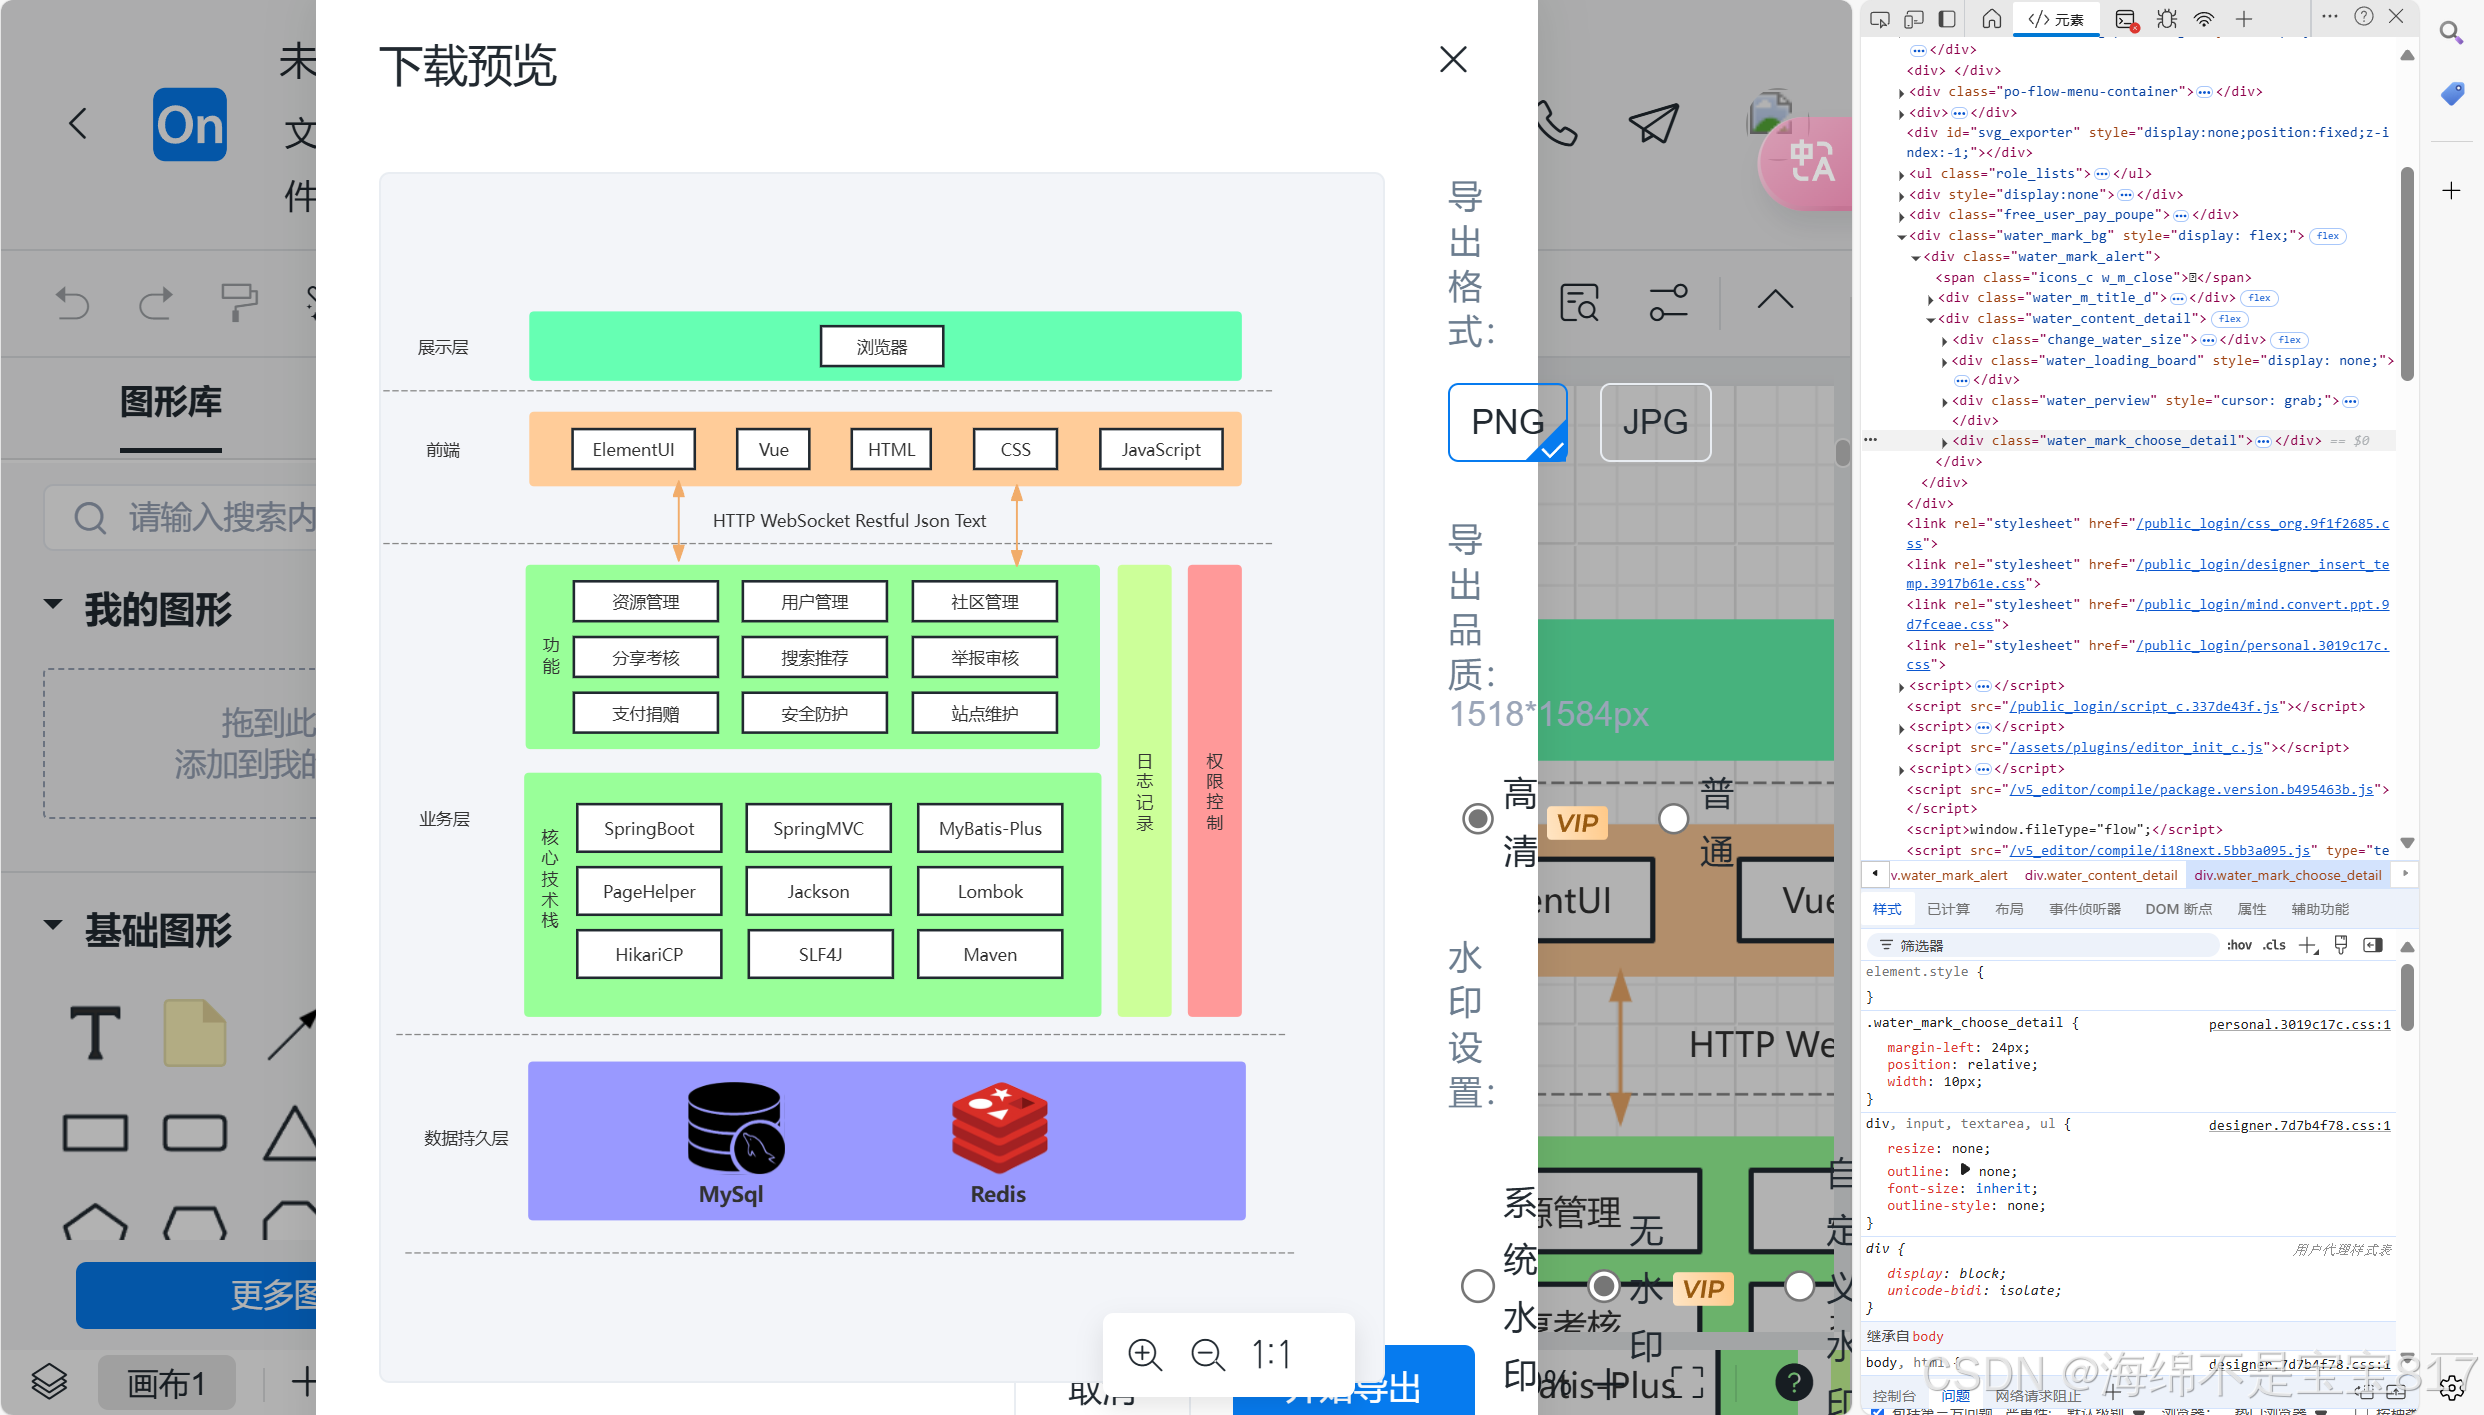
Task: Click the back arrow icon
Action: (x=78, y=124)
